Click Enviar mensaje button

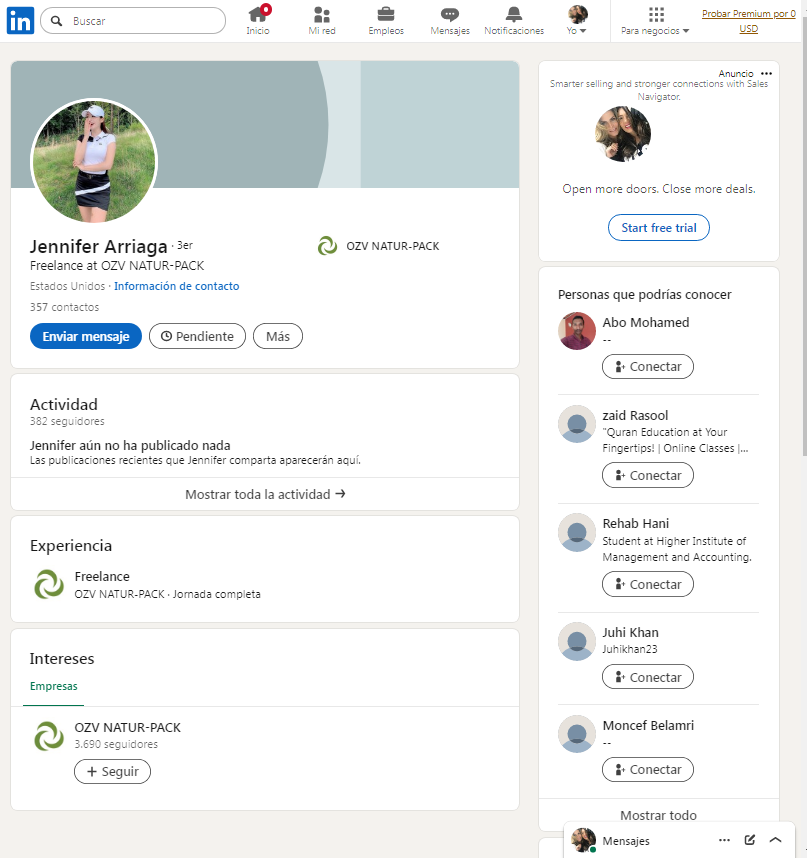86,336
